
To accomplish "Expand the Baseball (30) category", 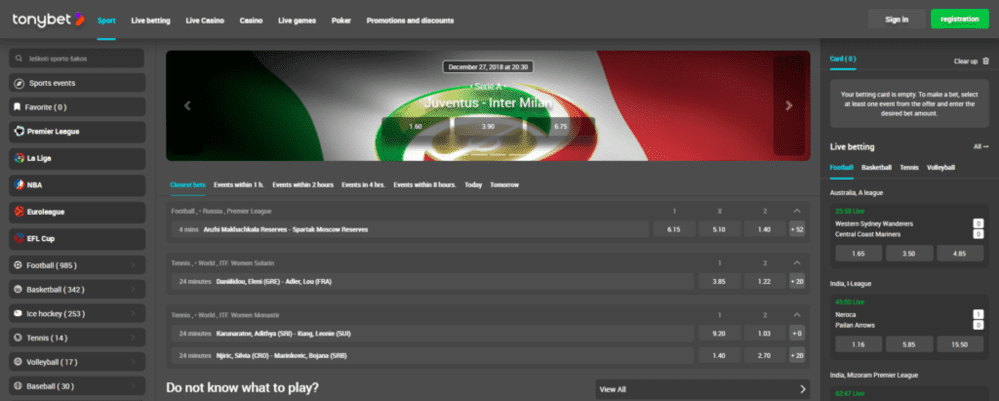I will 133,386.
